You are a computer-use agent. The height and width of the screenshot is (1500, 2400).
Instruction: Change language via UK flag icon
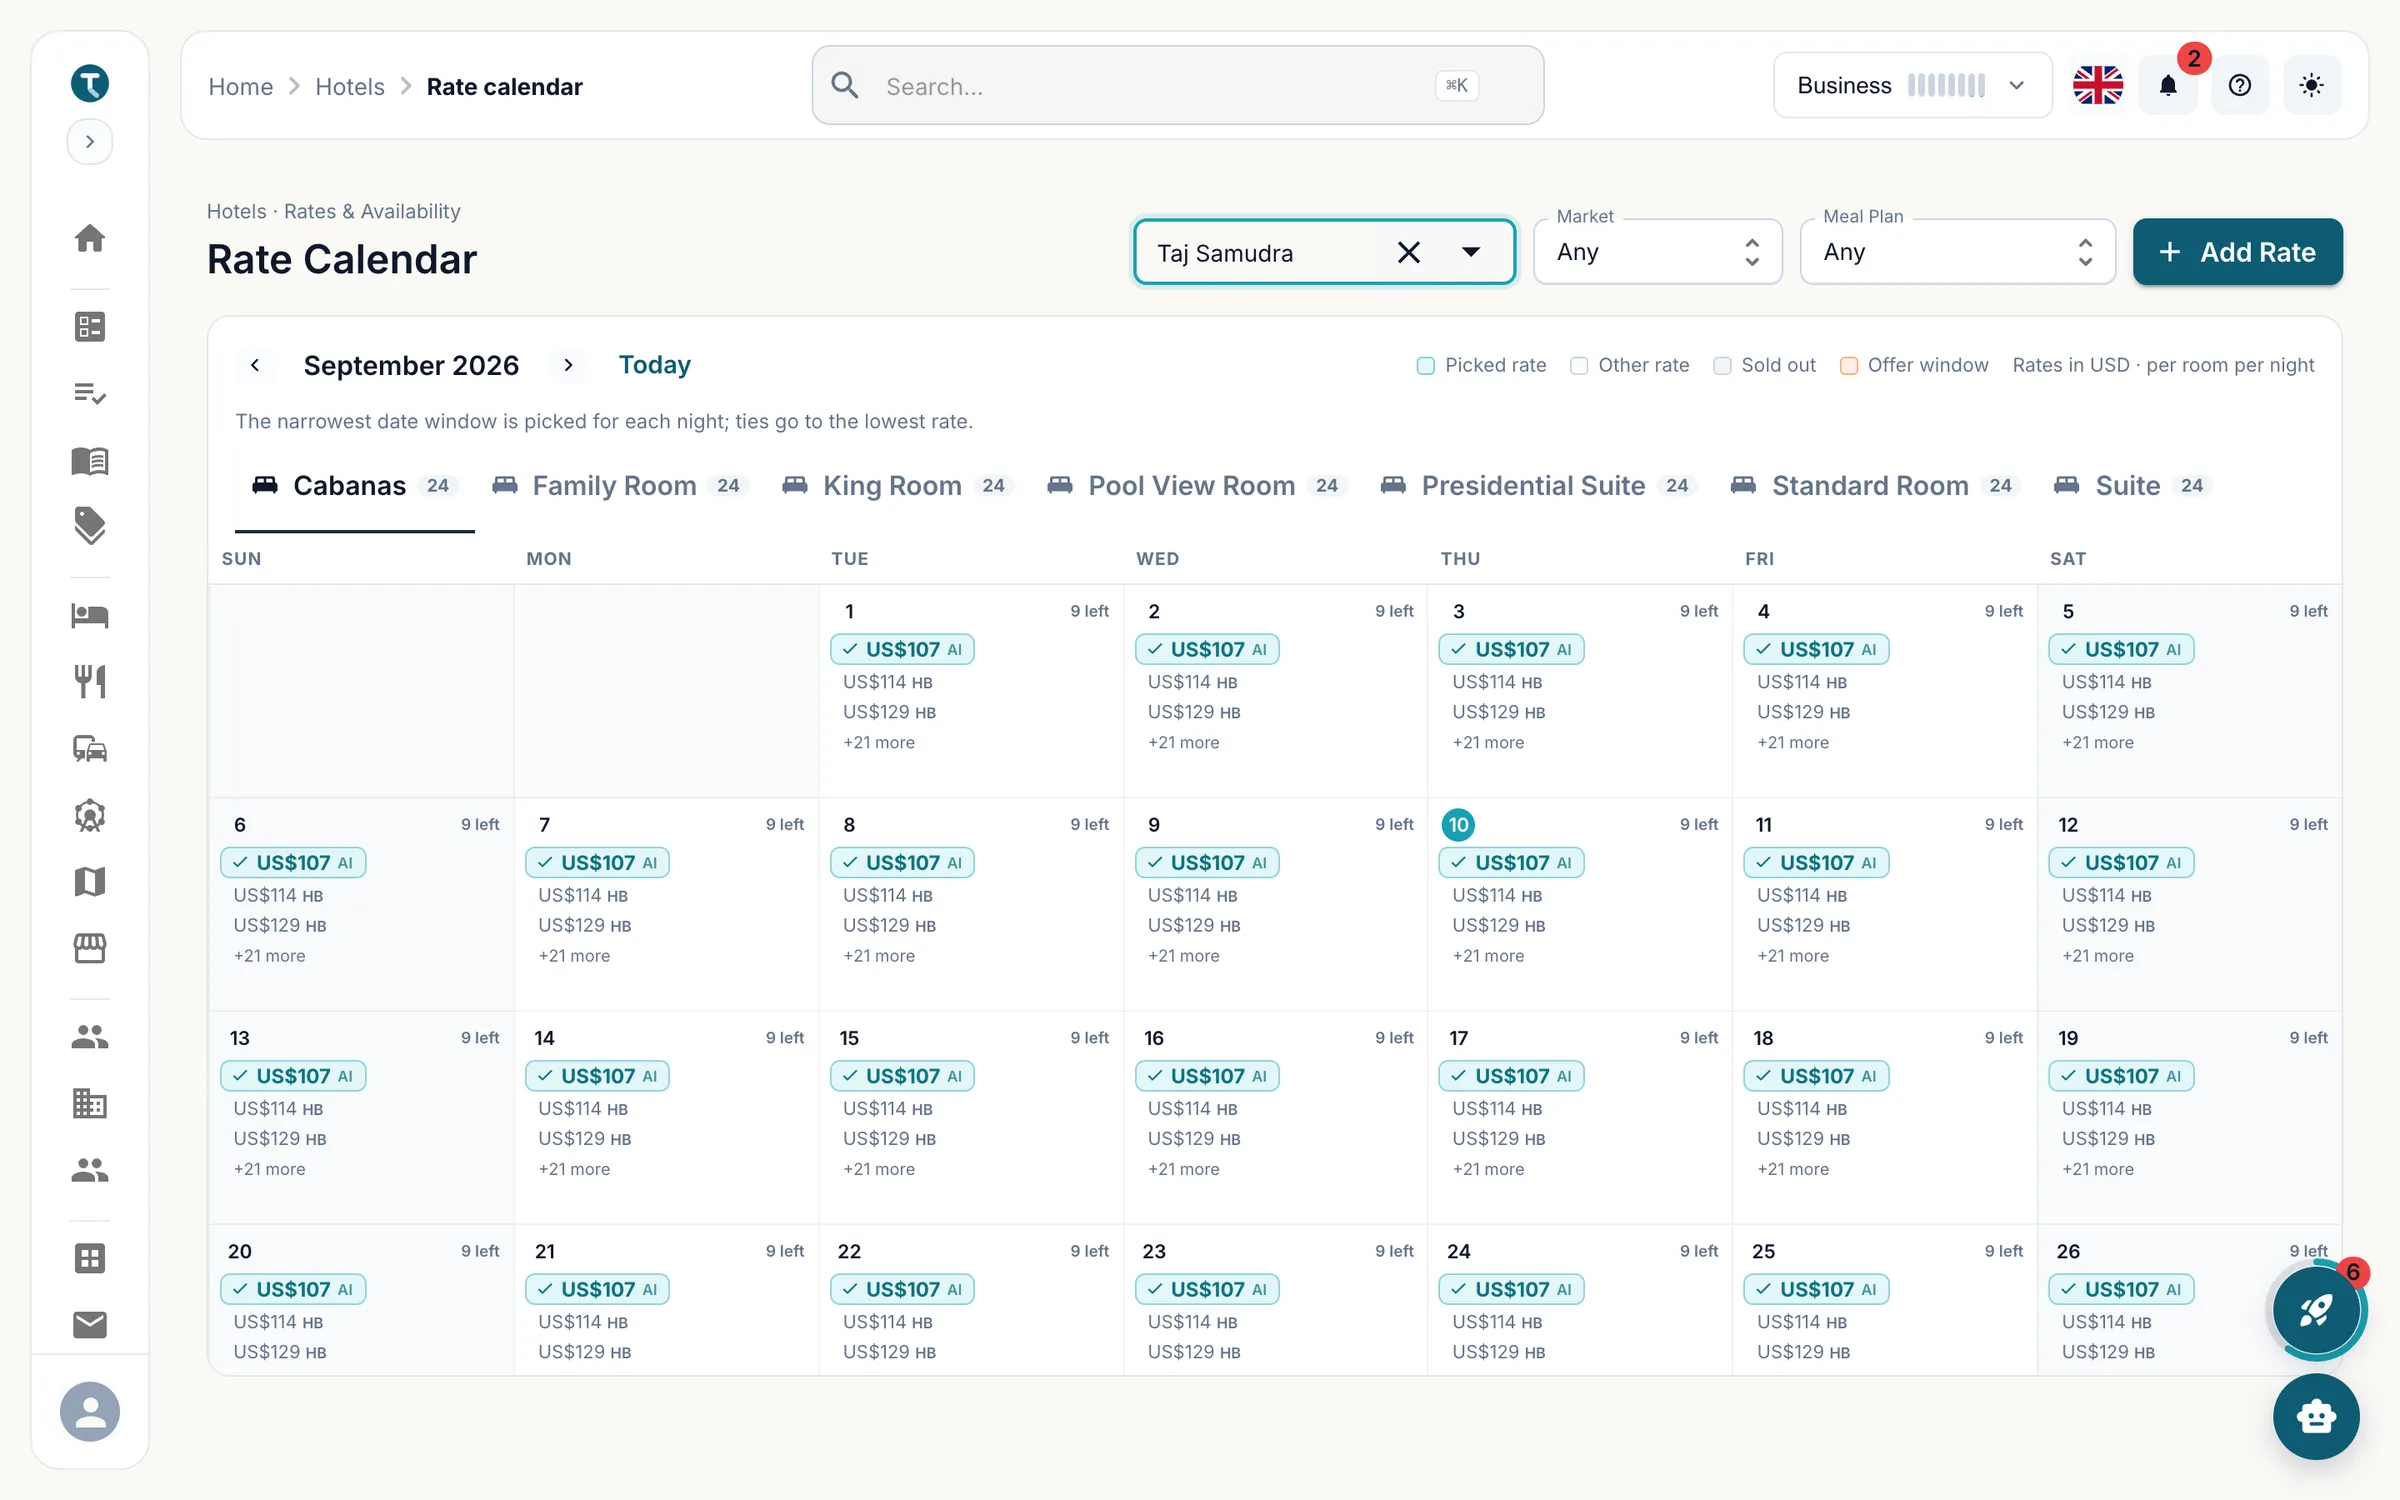tap(2098, 85)
